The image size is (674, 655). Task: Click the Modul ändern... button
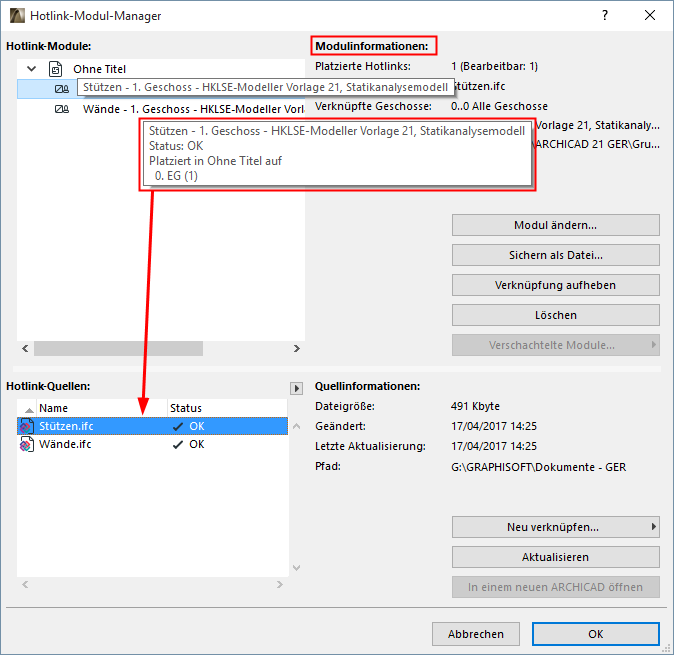pyautogui.click(x=555, y=225)
